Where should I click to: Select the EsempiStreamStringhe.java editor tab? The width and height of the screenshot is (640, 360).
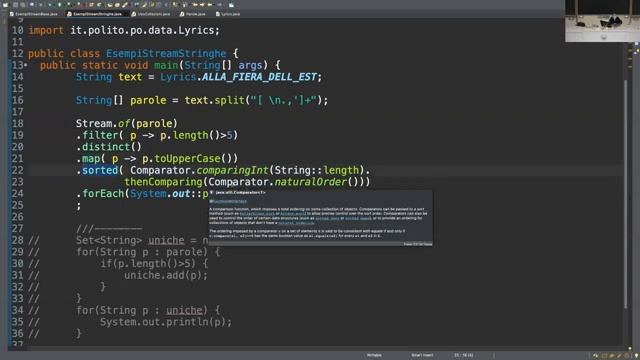point(95,14)
